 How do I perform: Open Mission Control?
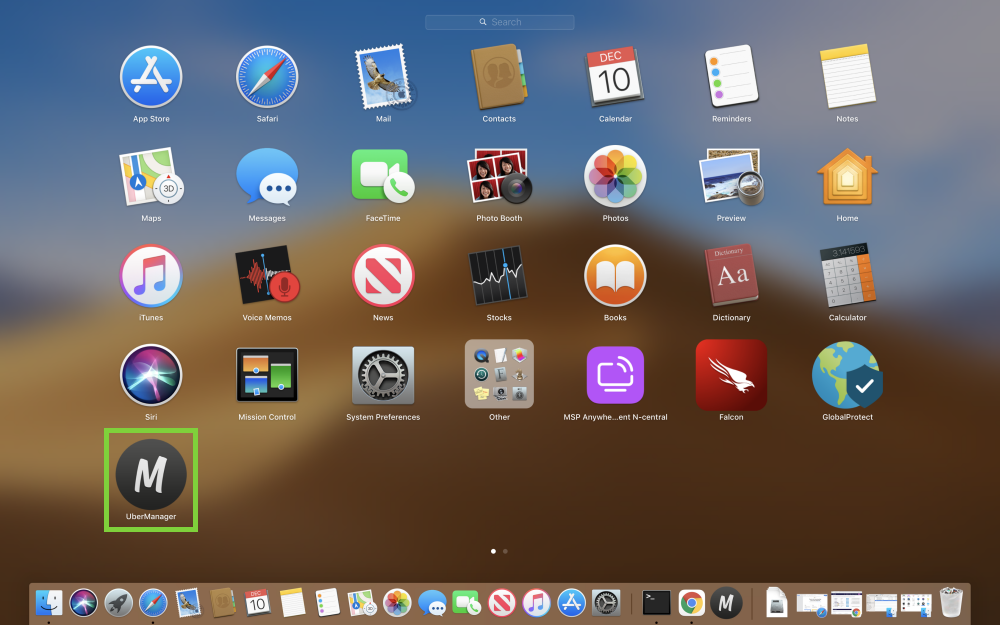pyautogui.click(x=267, y=375)
